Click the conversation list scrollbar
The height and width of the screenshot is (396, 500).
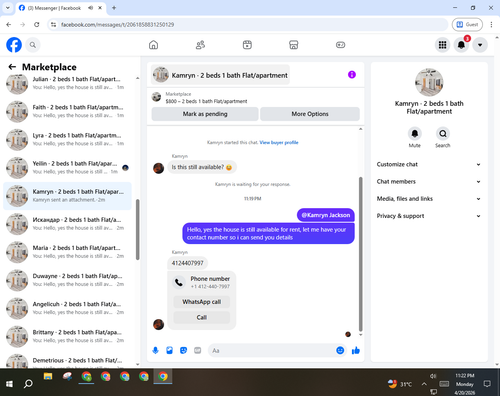138,229
